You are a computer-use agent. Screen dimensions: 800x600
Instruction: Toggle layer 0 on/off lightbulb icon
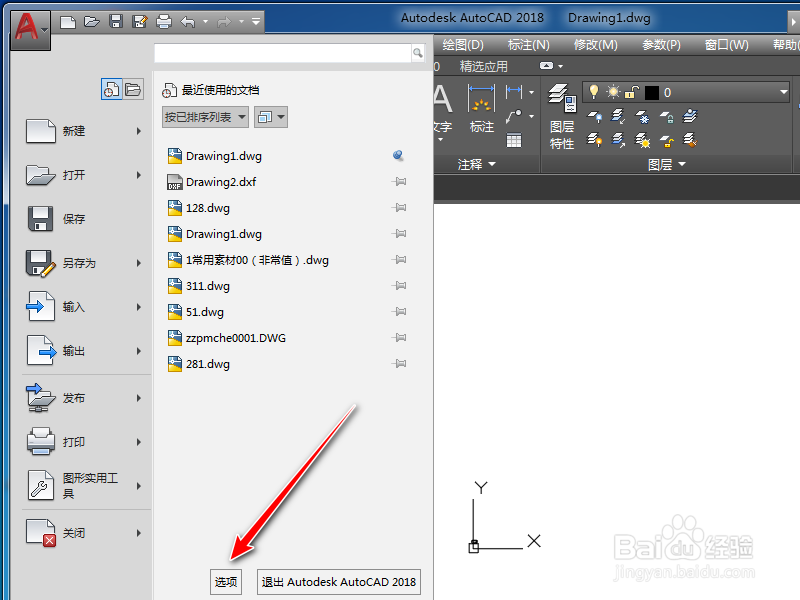(593, 92)
